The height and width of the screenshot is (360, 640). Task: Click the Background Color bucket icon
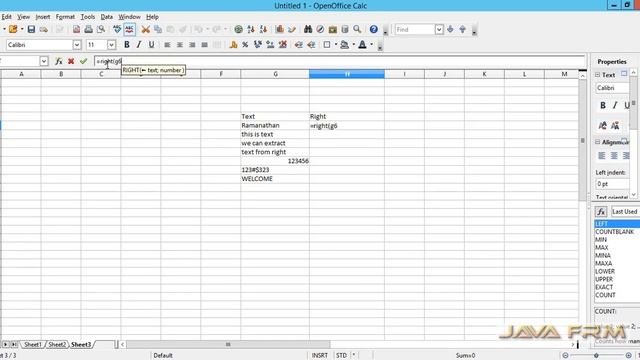coord(344,45)
